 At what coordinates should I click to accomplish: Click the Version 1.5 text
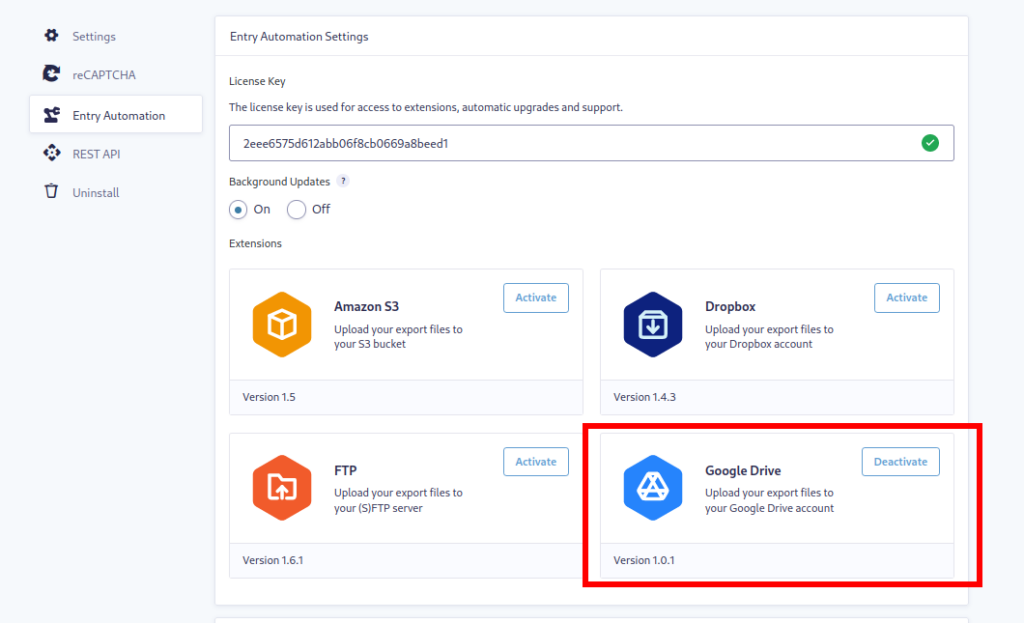pyautogui.click(x=269, y=397)
